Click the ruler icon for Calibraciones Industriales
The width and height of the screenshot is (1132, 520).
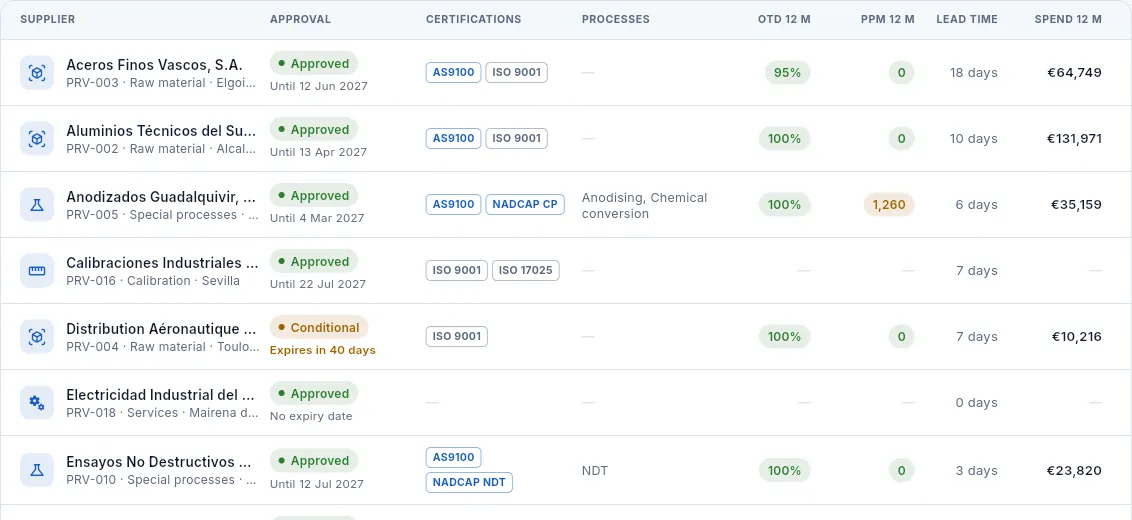tap(37, 271)
